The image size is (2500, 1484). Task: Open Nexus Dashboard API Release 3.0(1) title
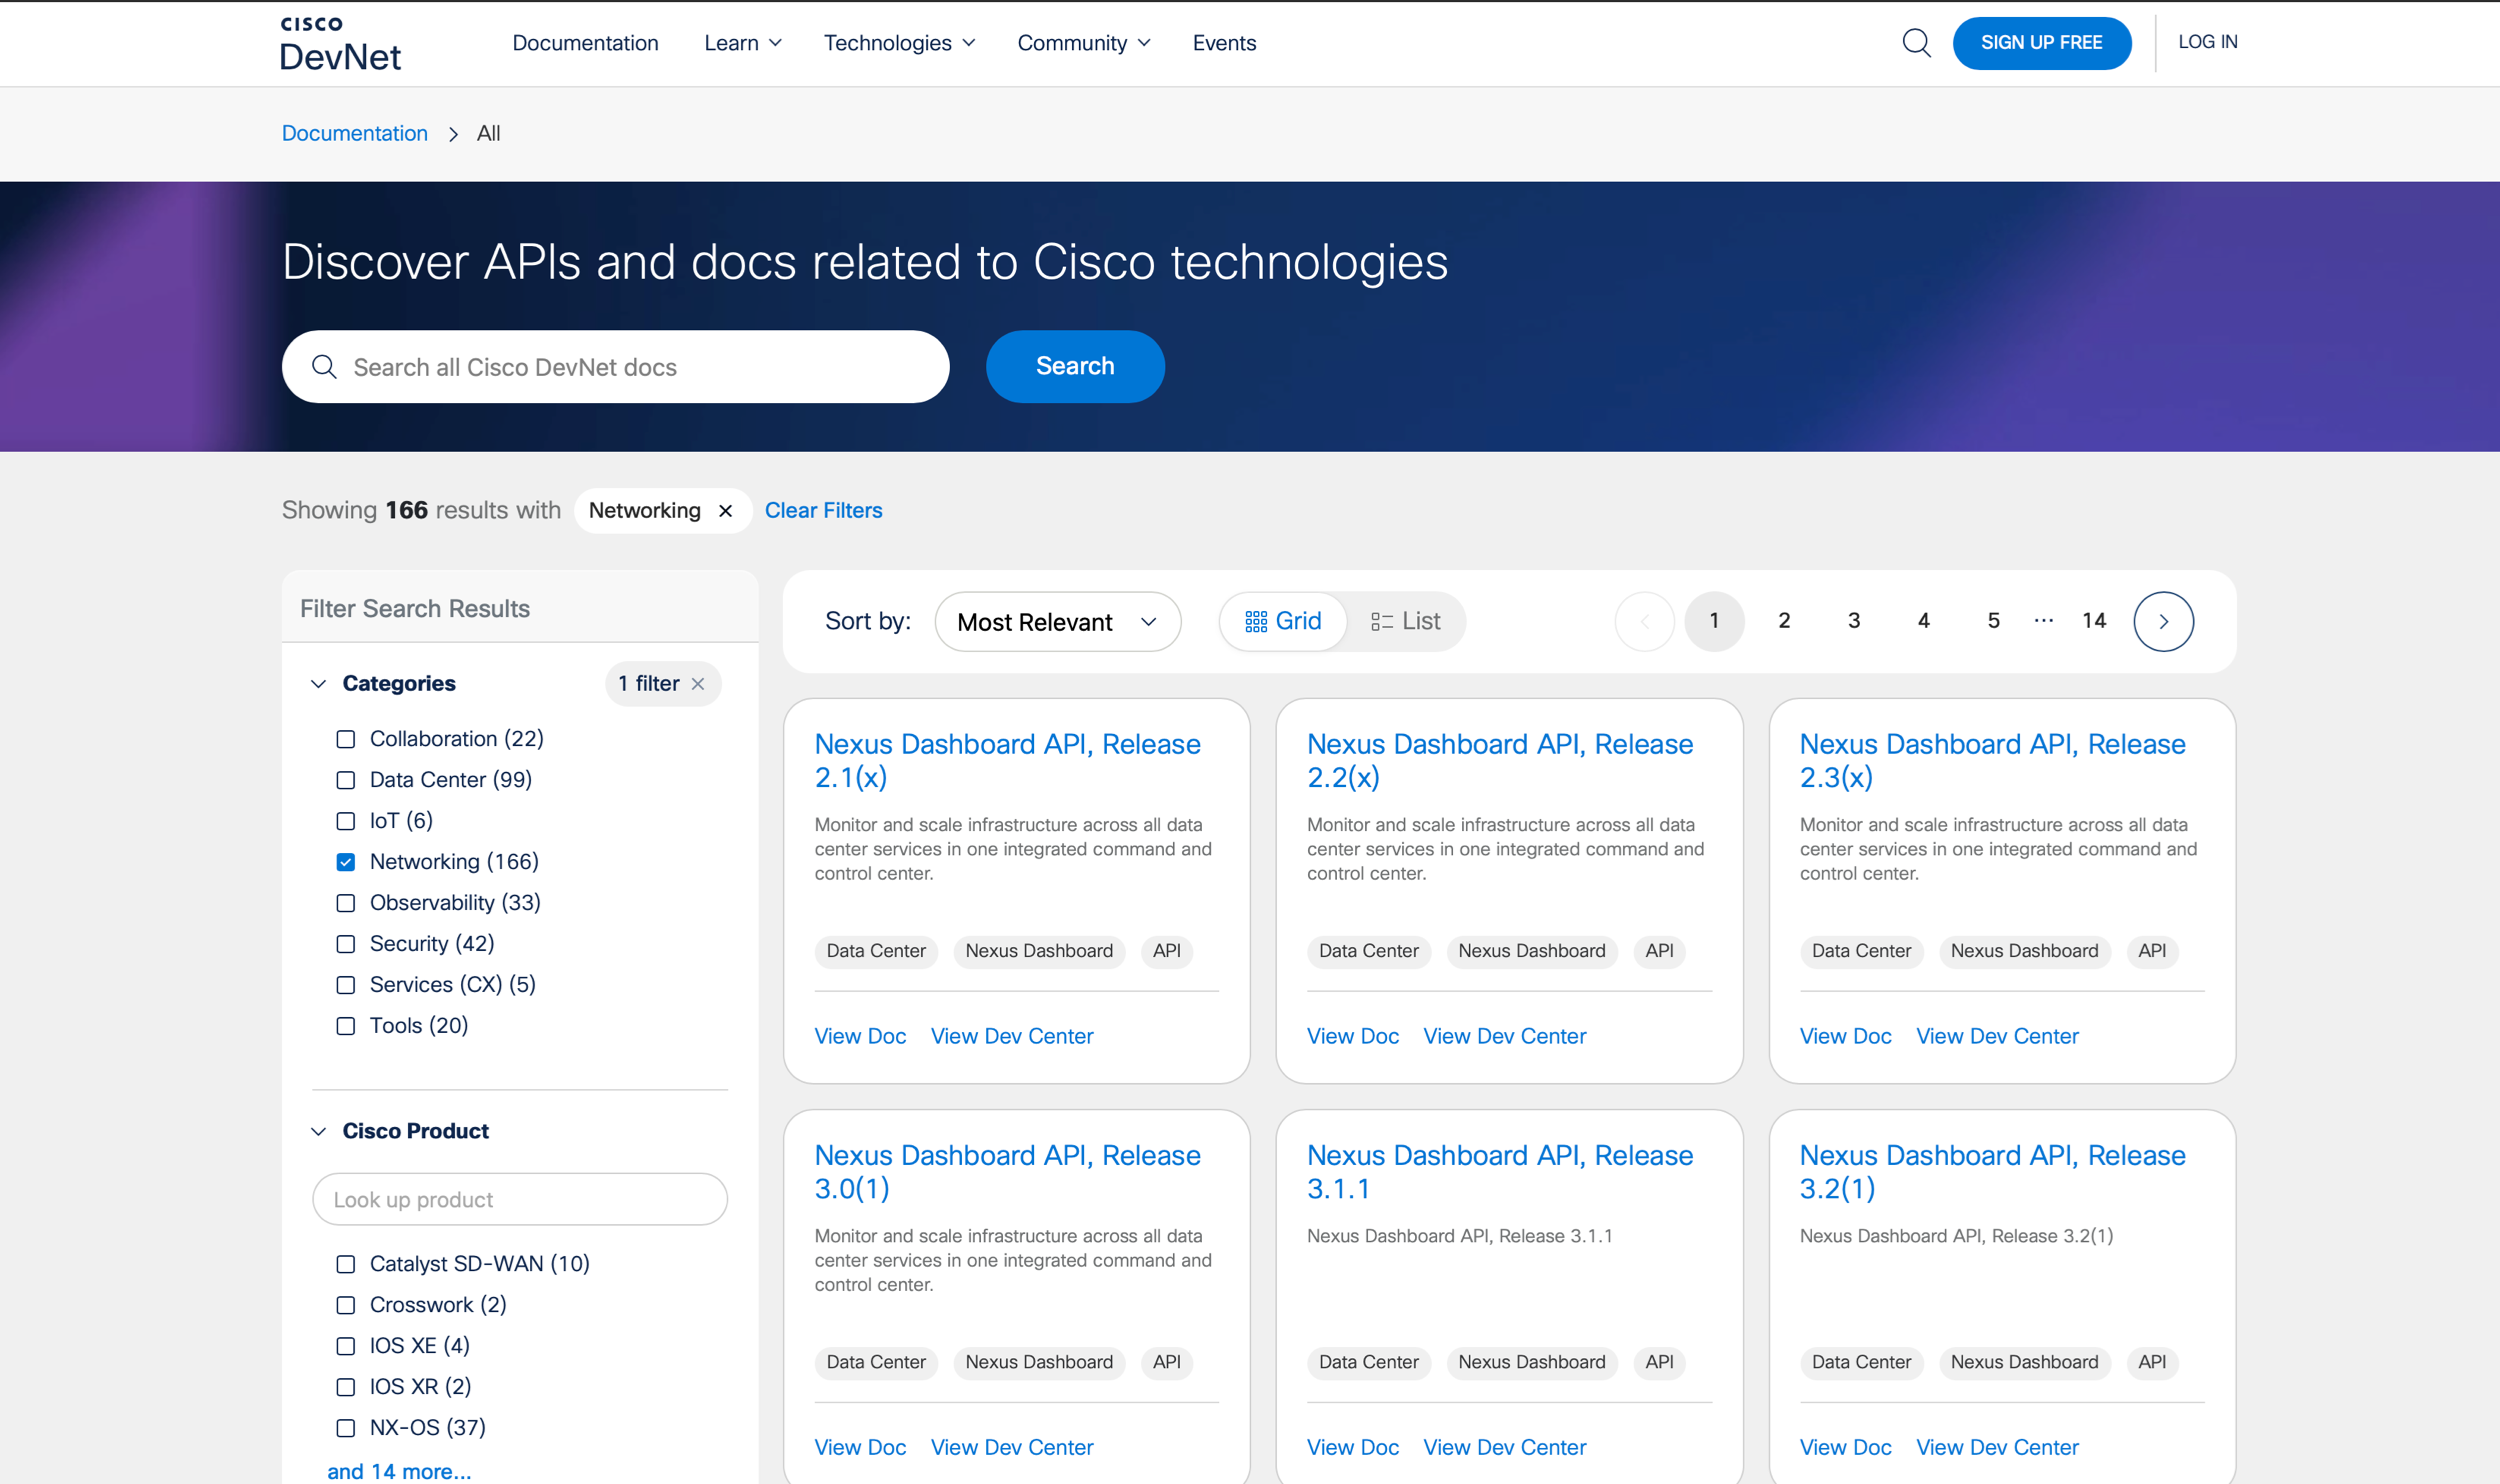1007,1171
